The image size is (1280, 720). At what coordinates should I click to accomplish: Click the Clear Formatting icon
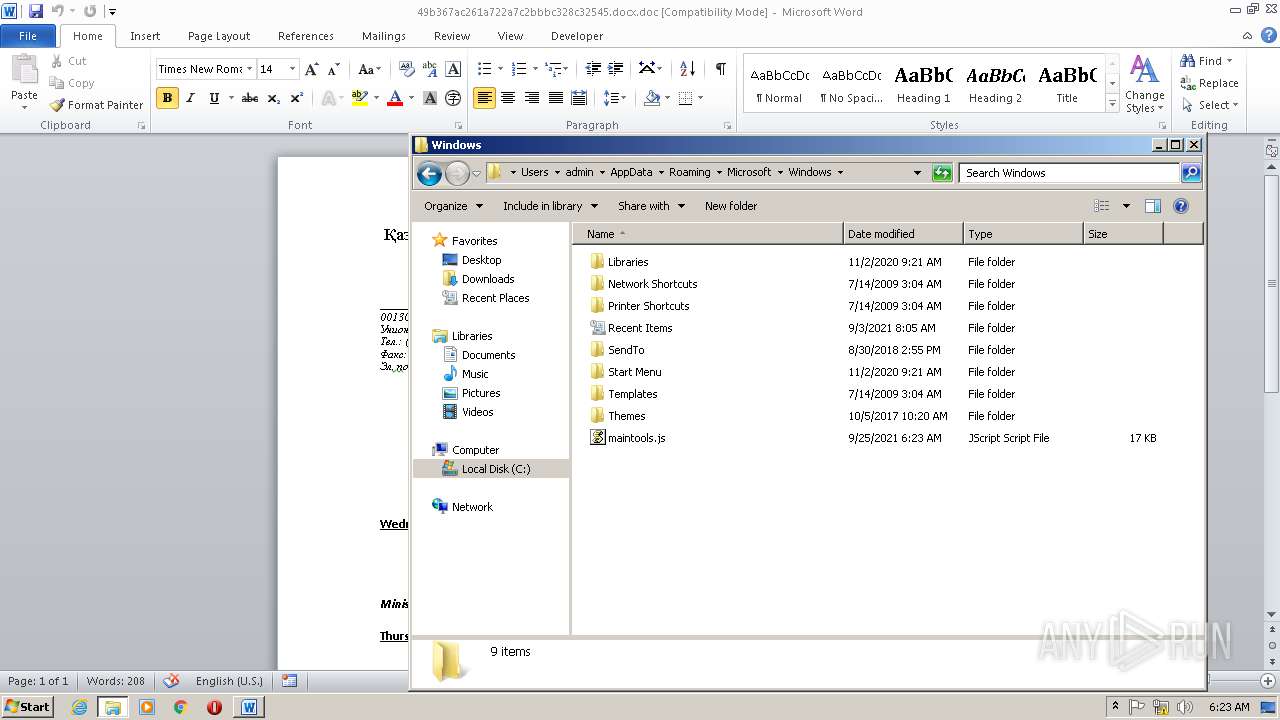406,69
